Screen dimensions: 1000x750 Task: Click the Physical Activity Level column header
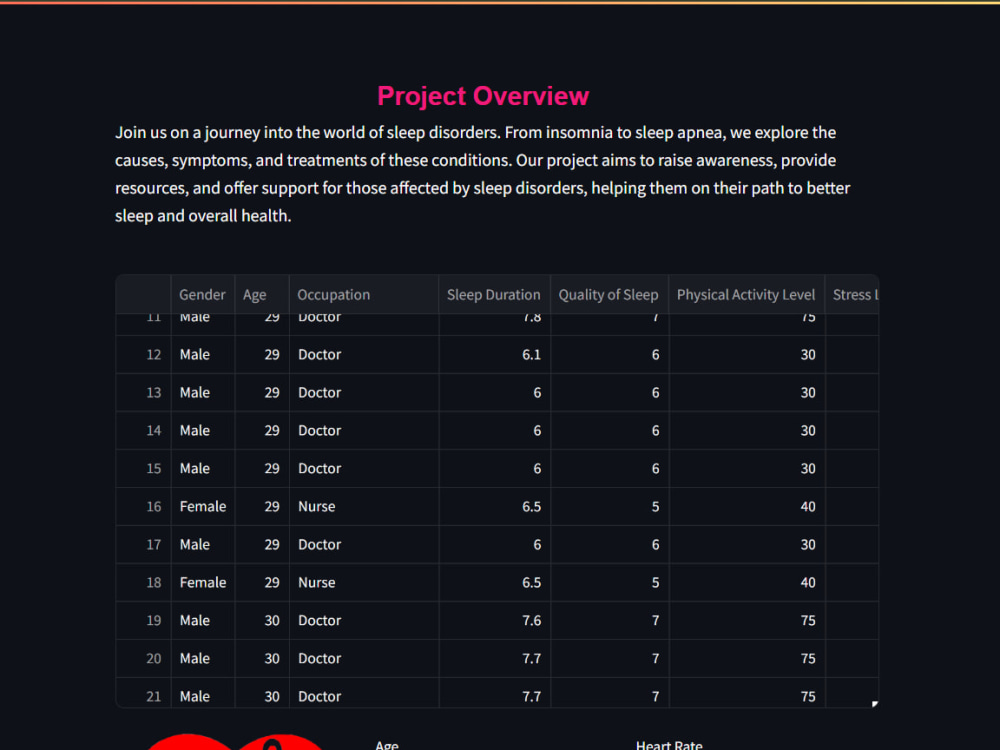tap(747, 295)
